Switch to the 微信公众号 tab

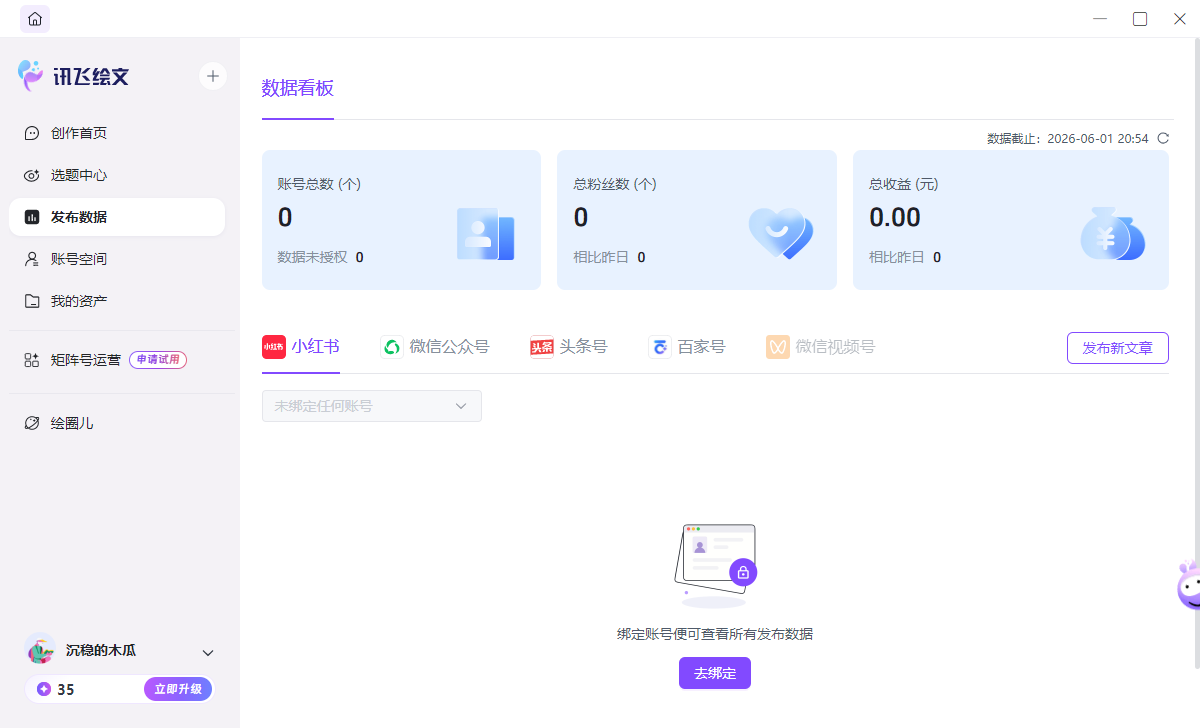click(435, 347)
